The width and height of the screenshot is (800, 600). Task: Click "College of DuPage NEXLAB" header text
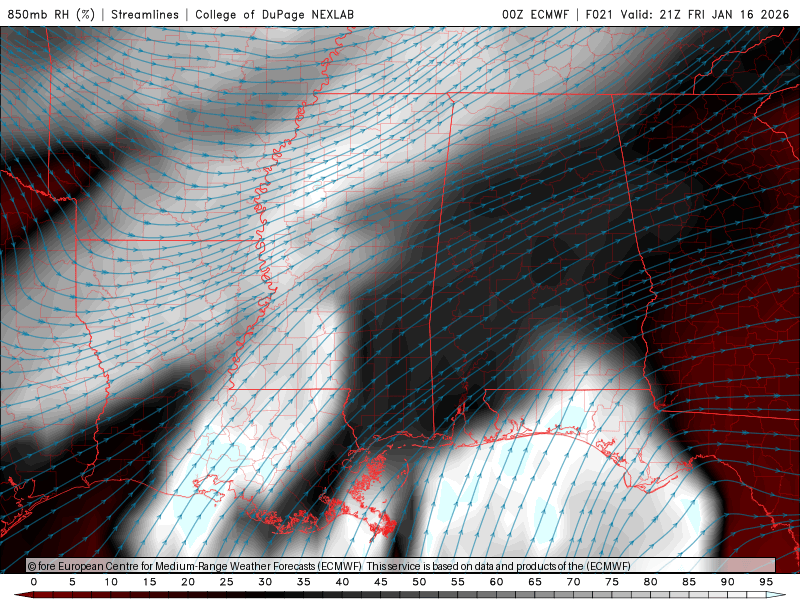[274, 14]
